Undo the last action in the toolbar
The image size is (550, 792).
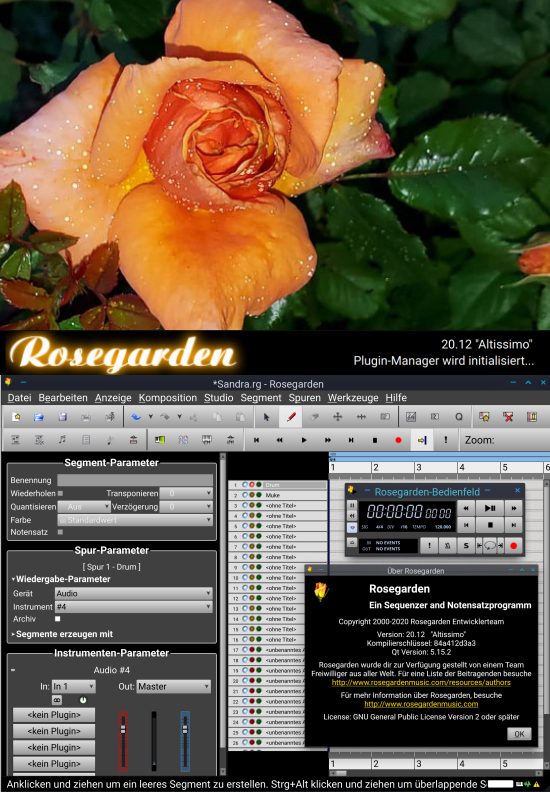coord(136,417)
